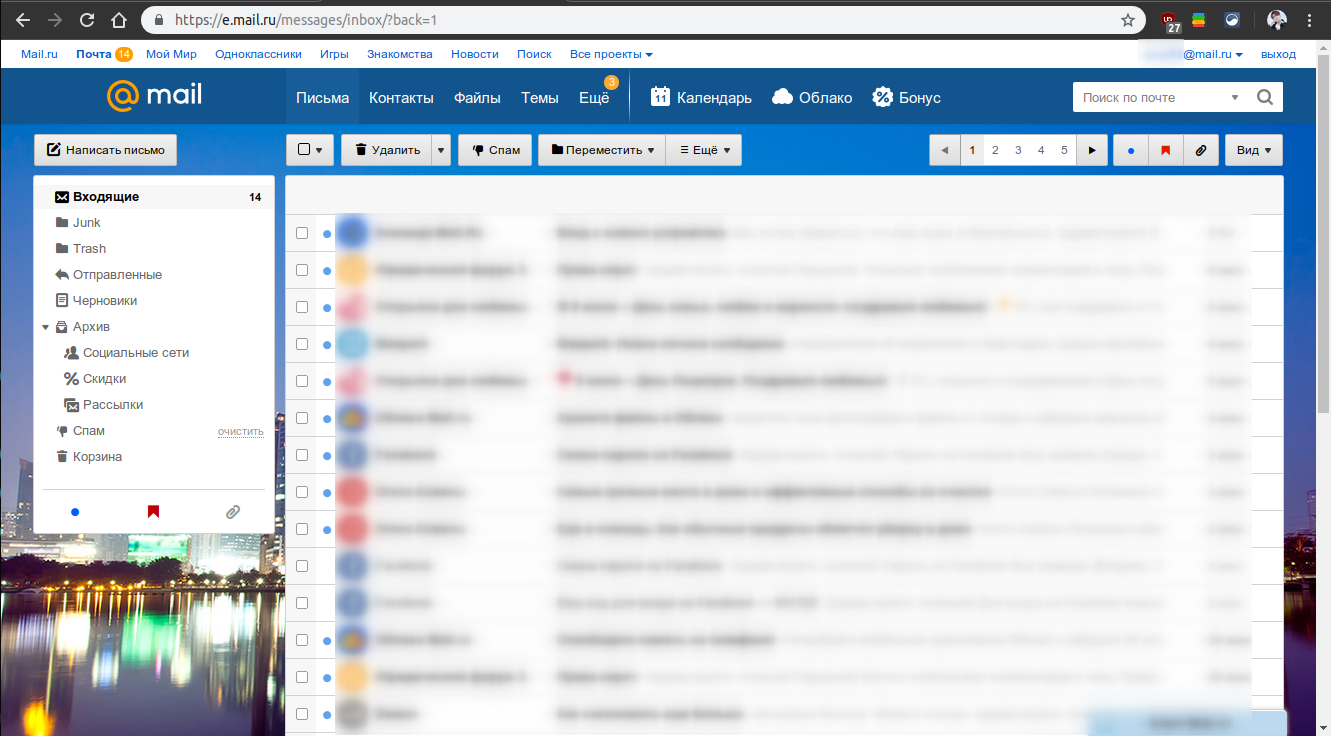Viewport: 1331px width, 736px height.
Task: Switch to the Письма tab
Action: 322,97
